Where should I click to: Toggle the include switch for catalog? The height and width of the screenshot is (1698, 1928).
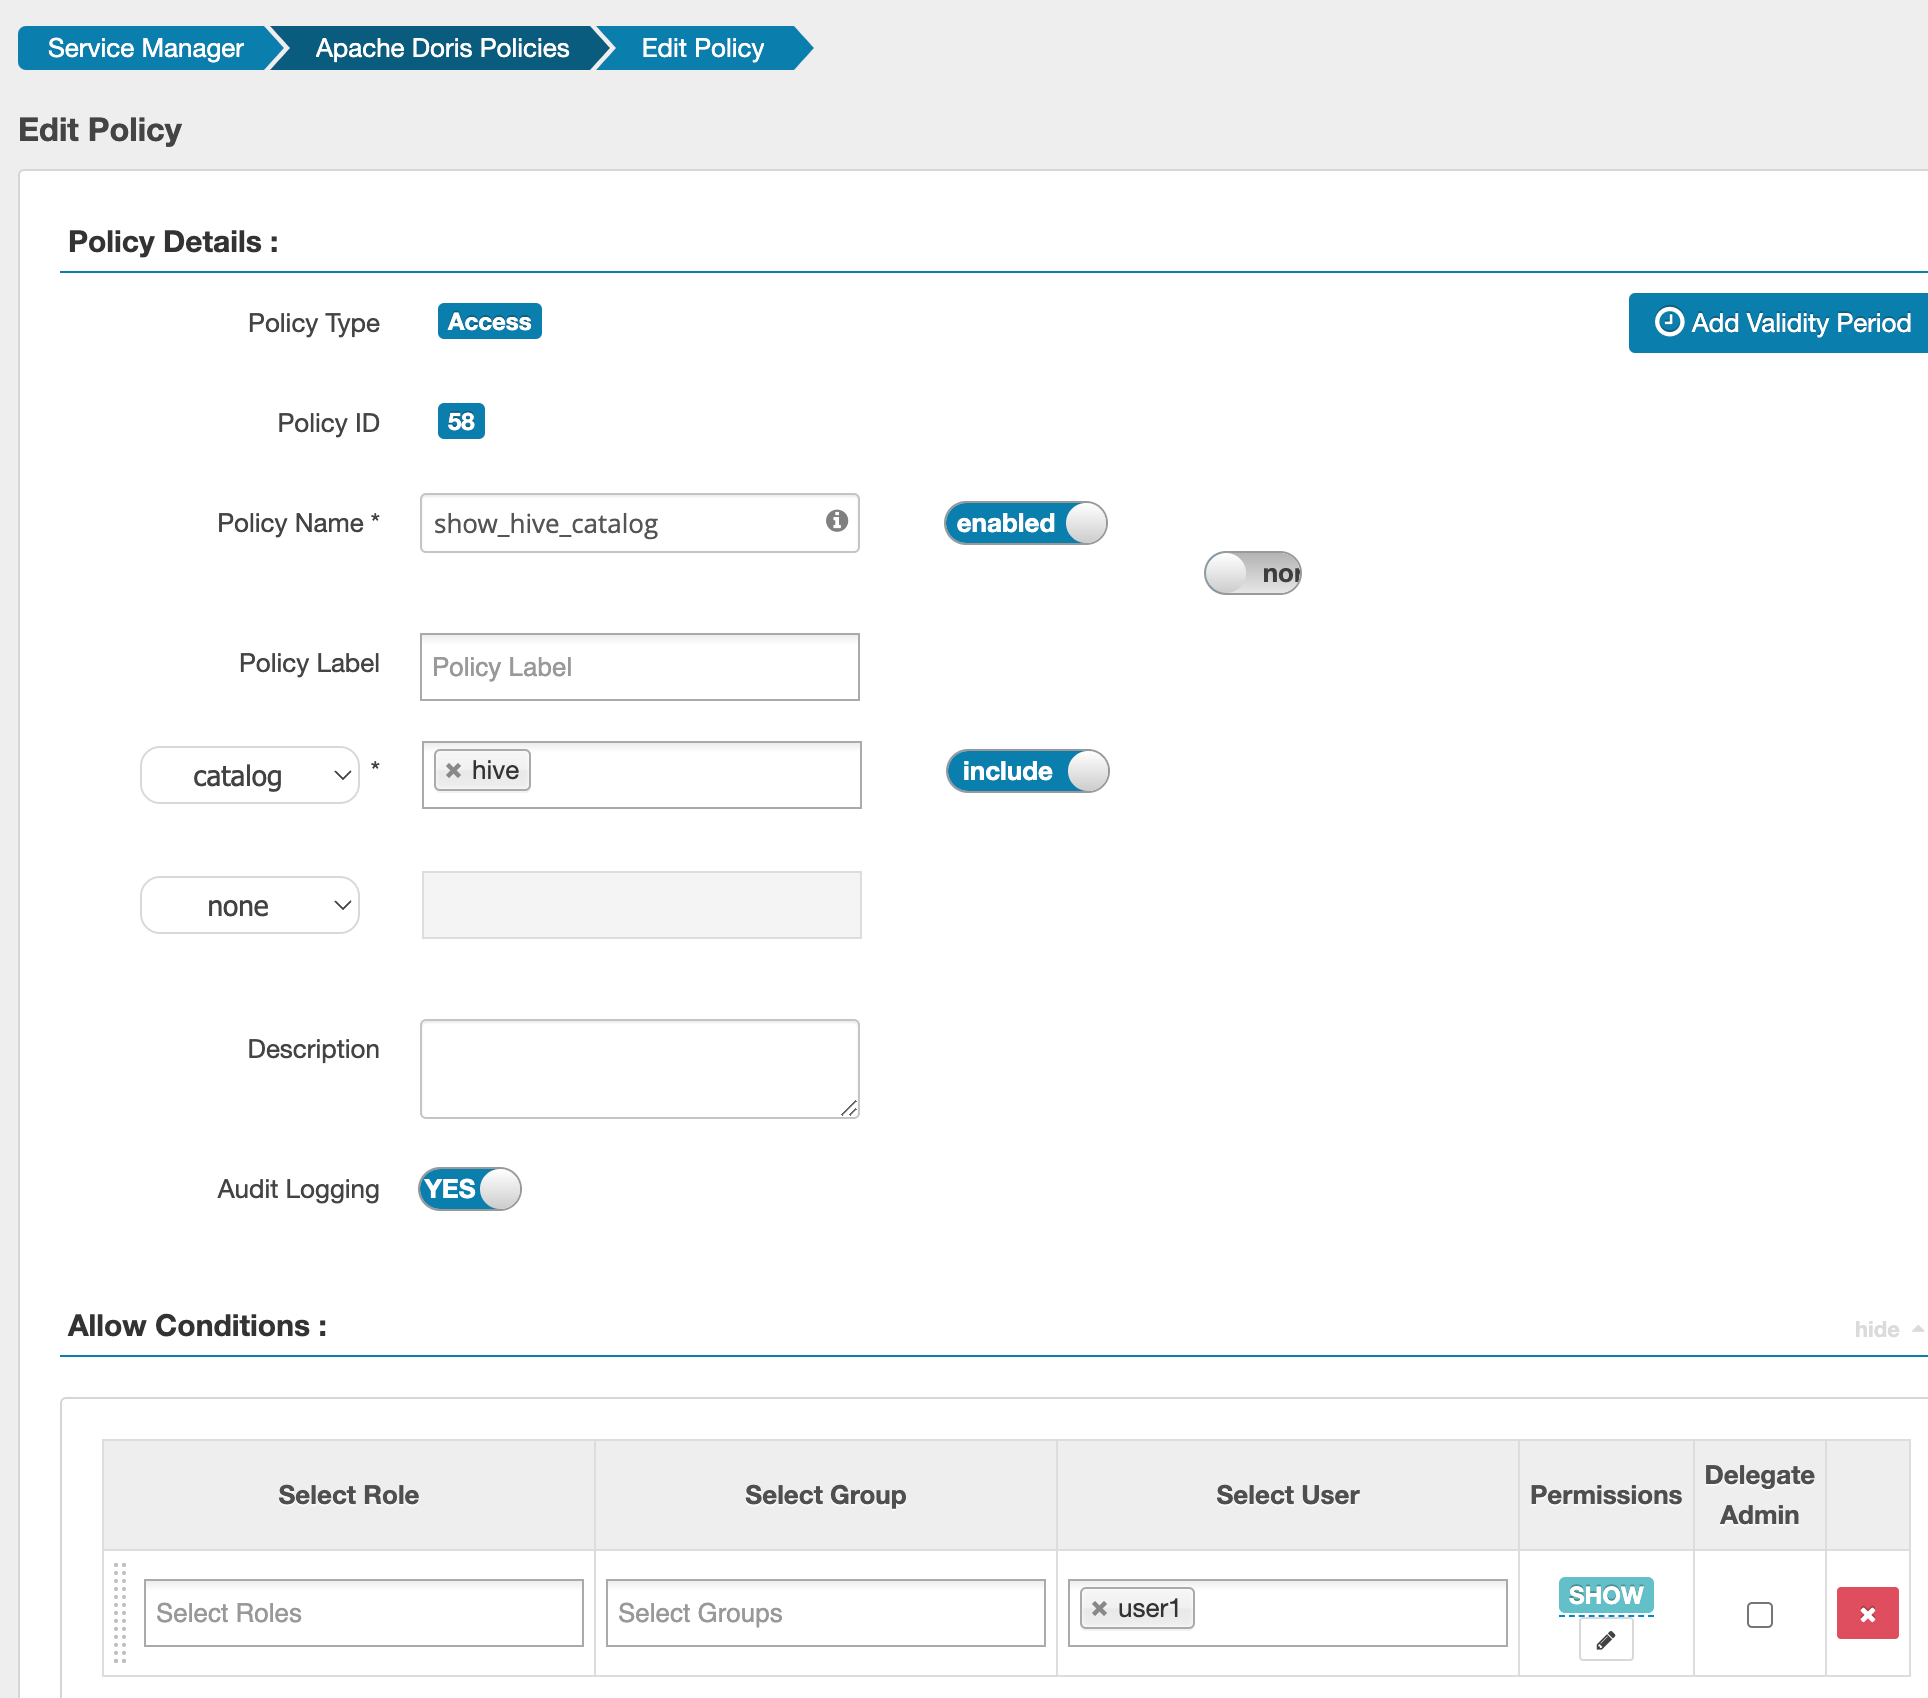point(1027,771)
